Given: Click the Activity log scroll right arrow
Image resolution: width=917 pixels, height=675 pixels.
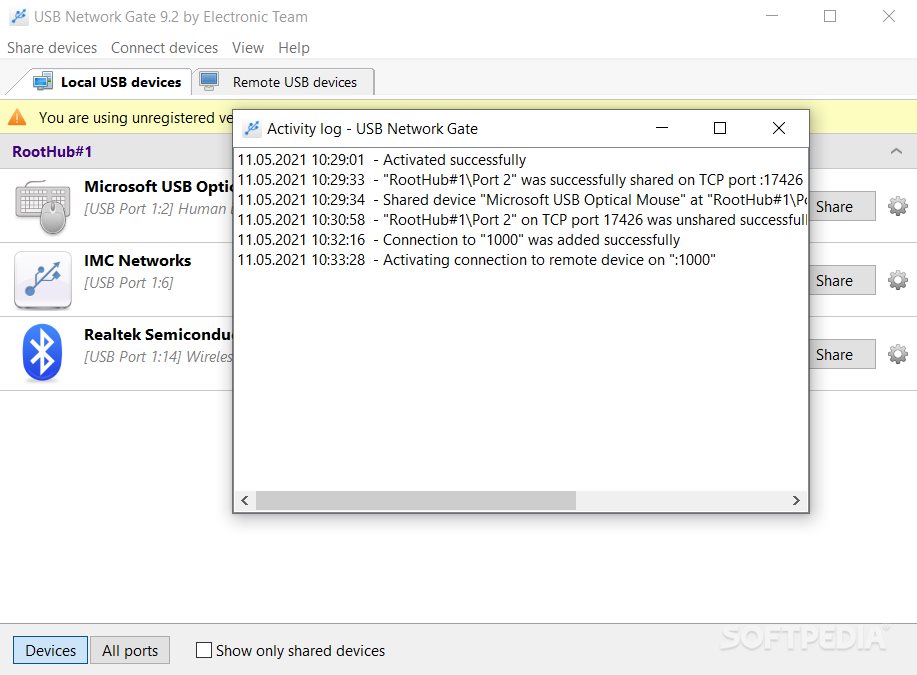Looking at the screenshot, I should [796, 500].
